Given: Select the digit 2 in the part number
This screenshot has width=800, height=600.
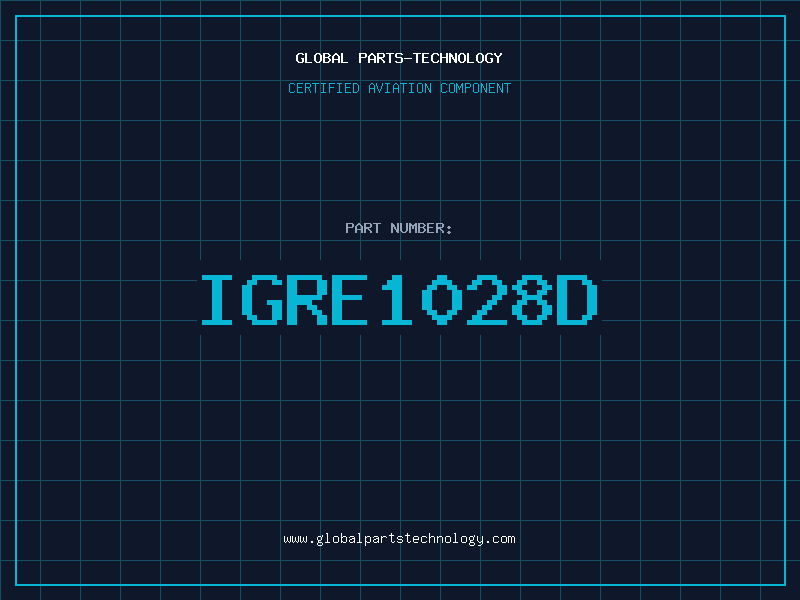Looking at the screenshot, I should tap(487, 300).
